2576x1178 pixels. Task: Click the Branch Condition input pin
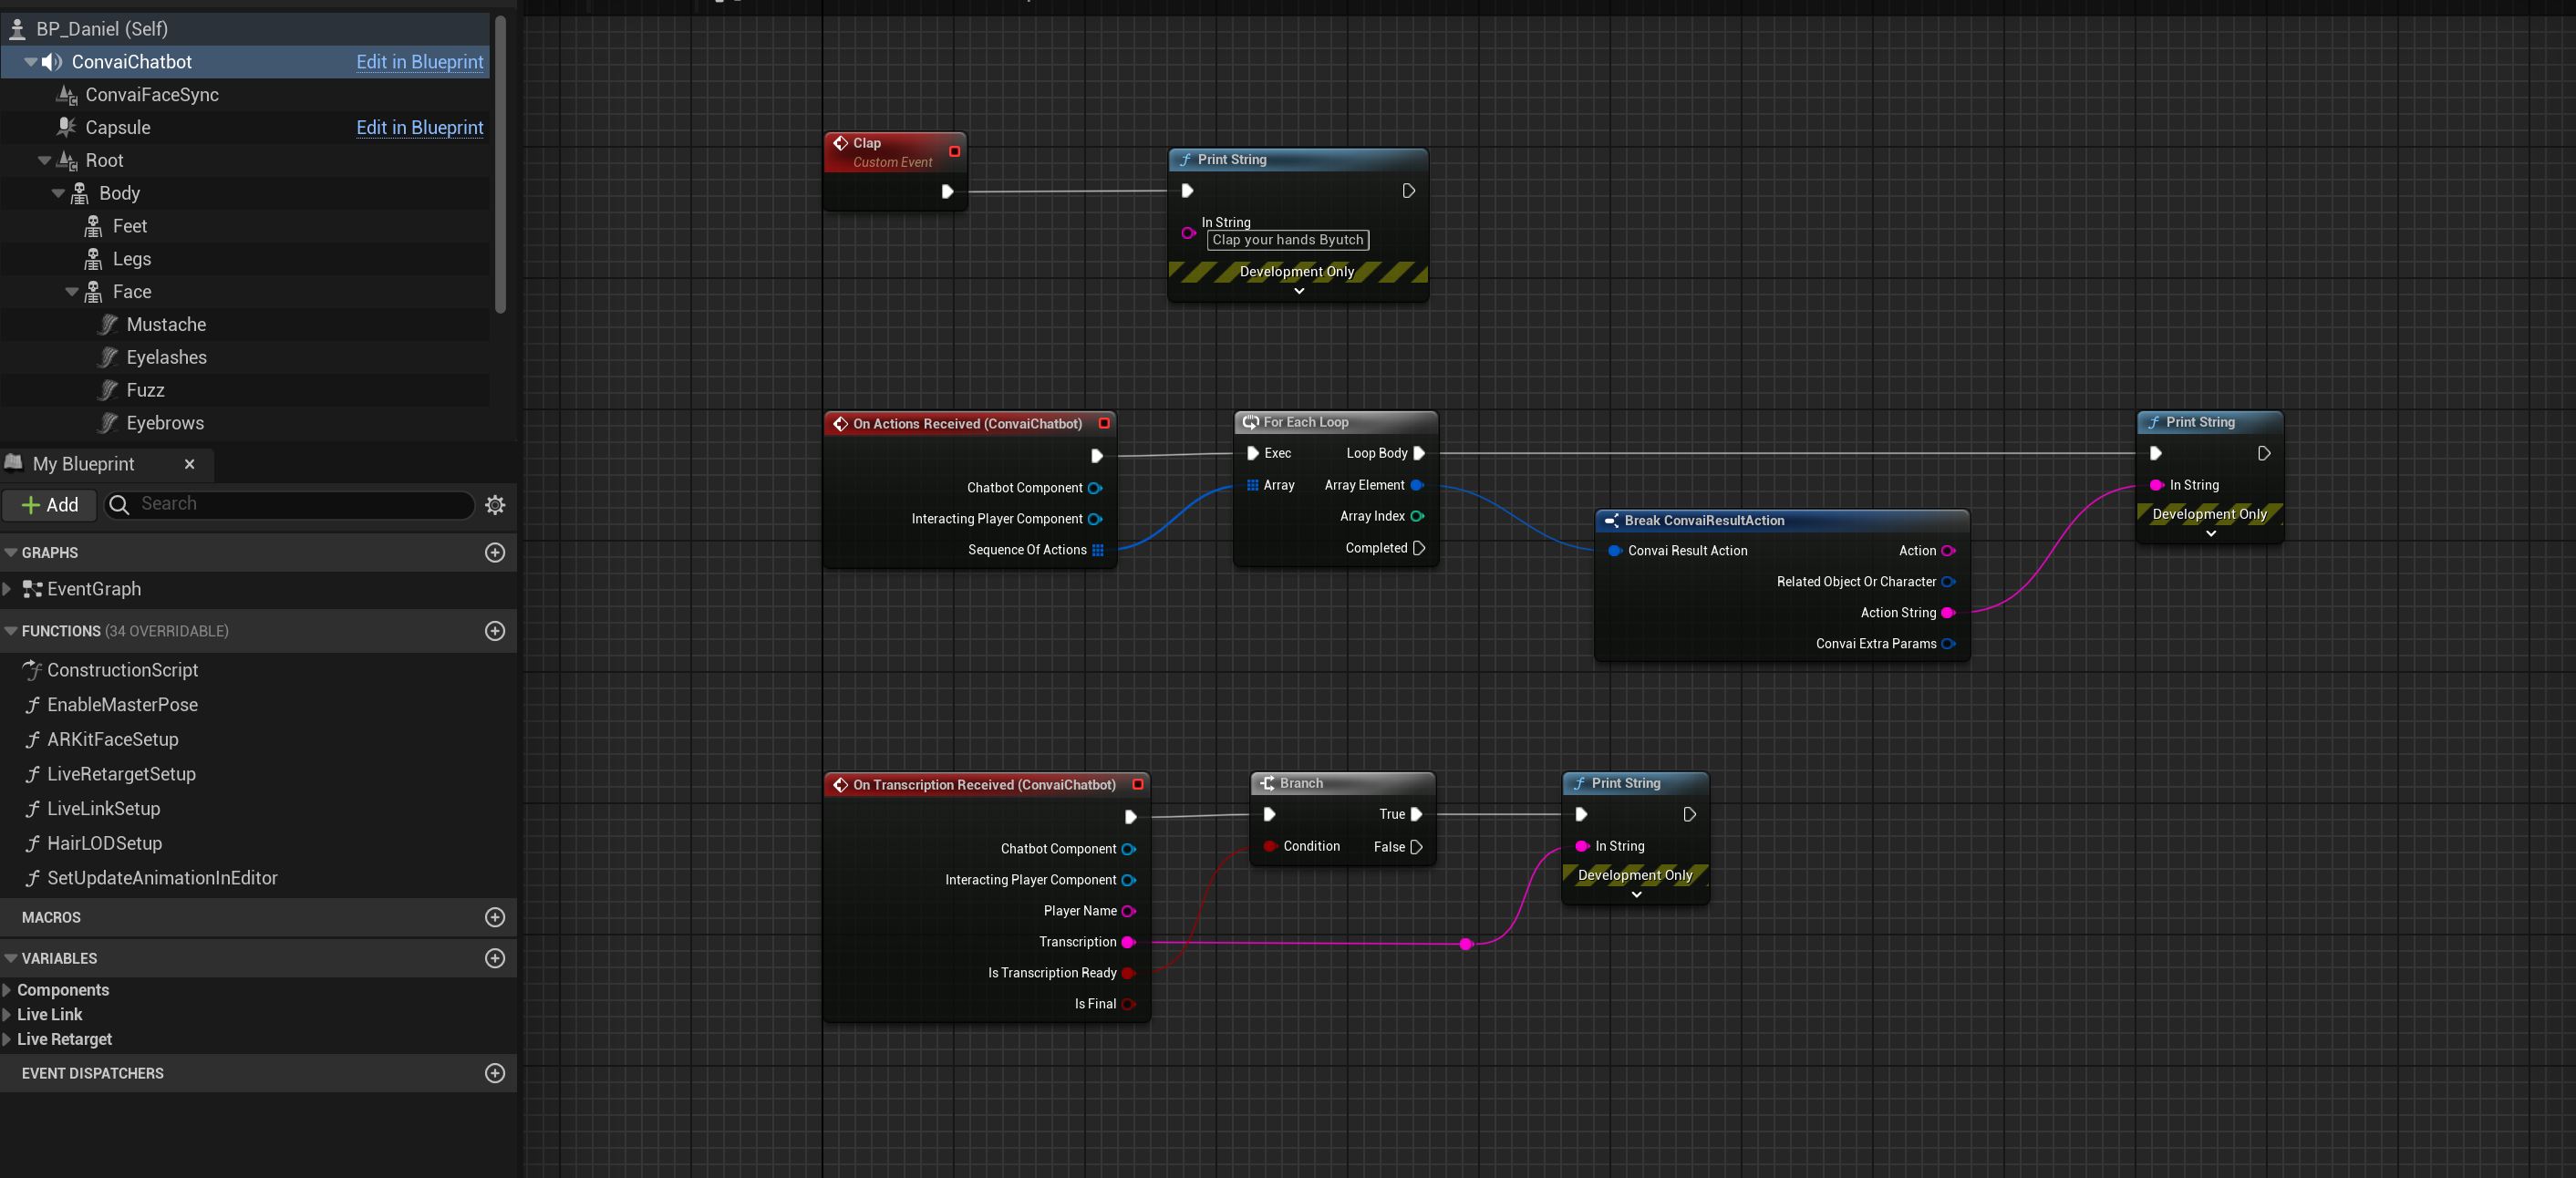[x=1269, y=846]
